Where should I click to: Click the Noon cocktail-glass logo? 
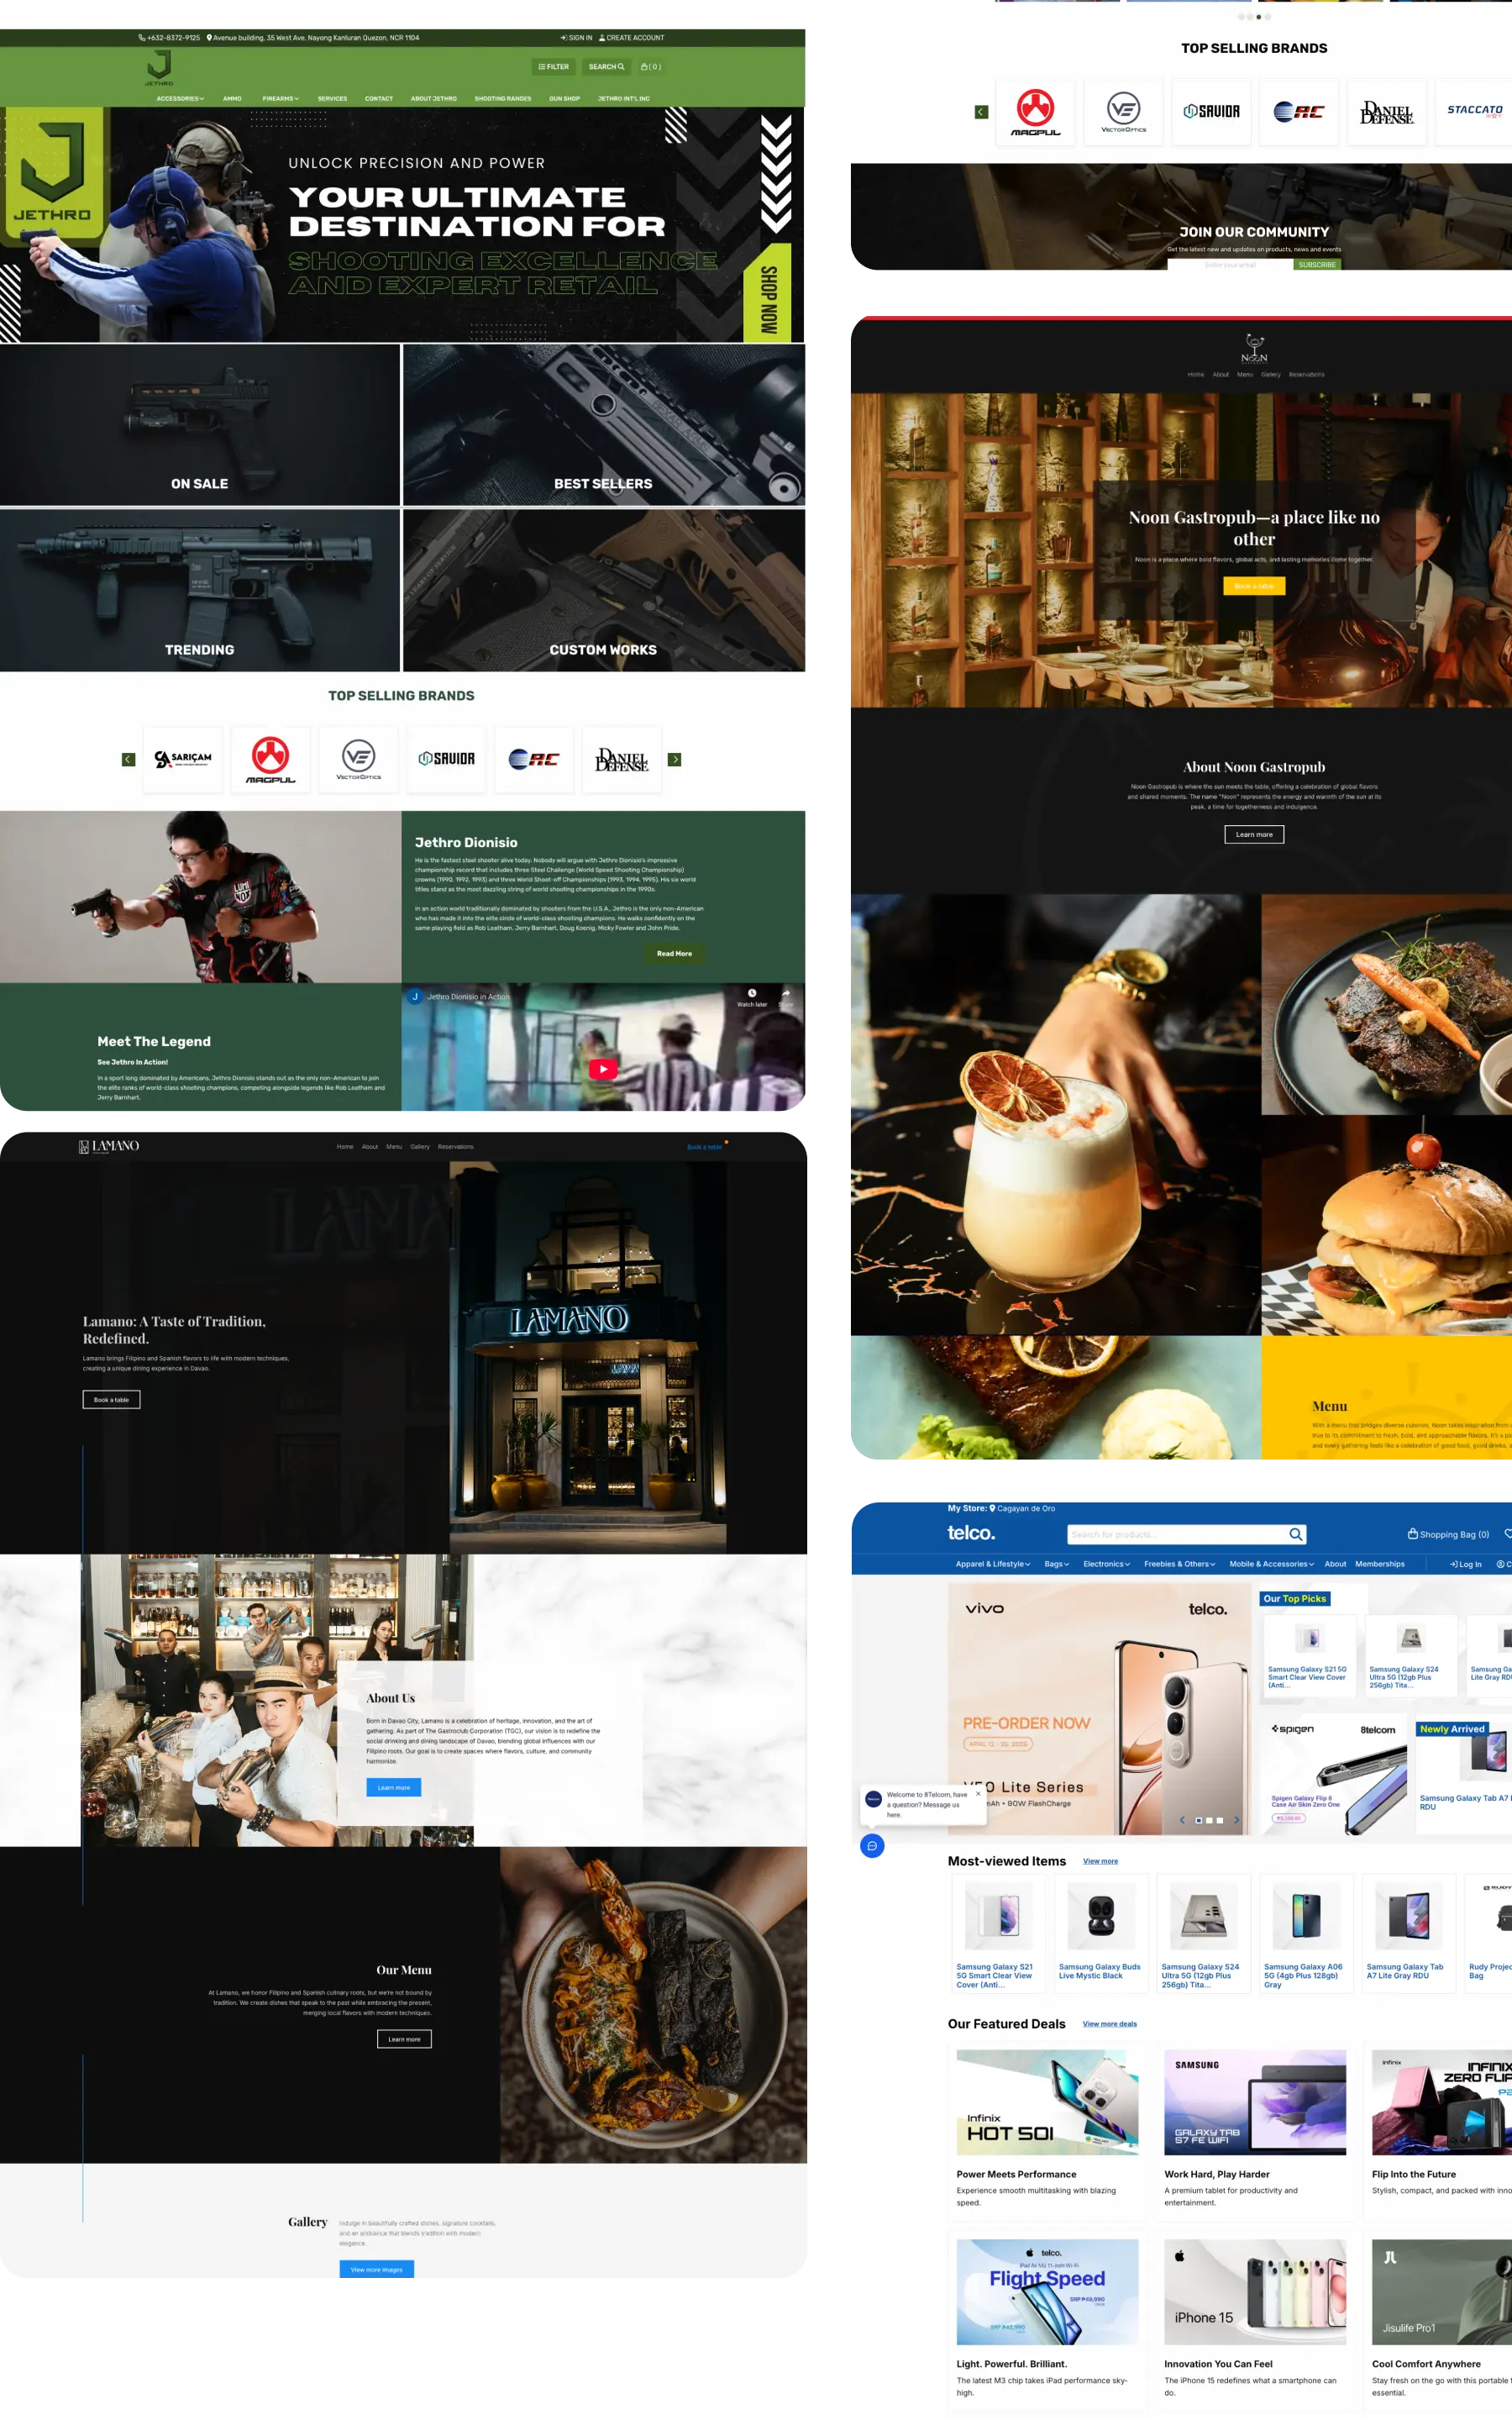coord(1254,348)
